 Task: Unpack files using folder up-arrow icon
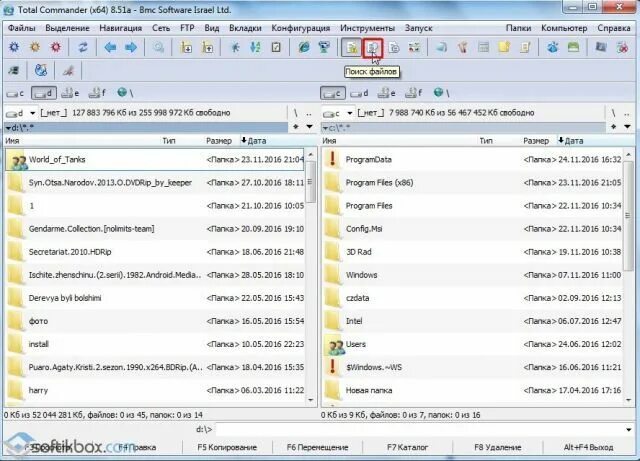[207, 47]
